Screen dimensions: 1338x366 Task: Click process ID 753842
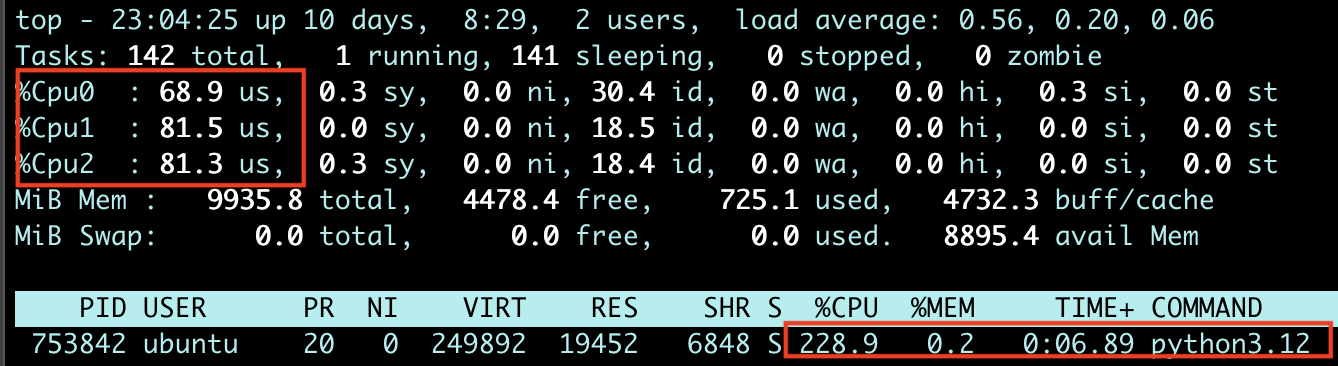[78, 344]
